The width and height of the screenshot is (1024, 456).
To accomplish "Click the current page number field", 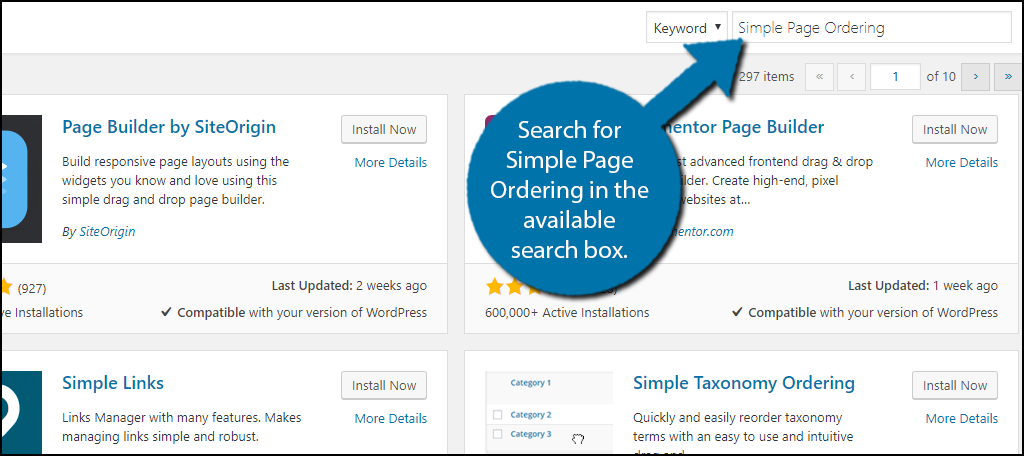I will coord(895,76).
